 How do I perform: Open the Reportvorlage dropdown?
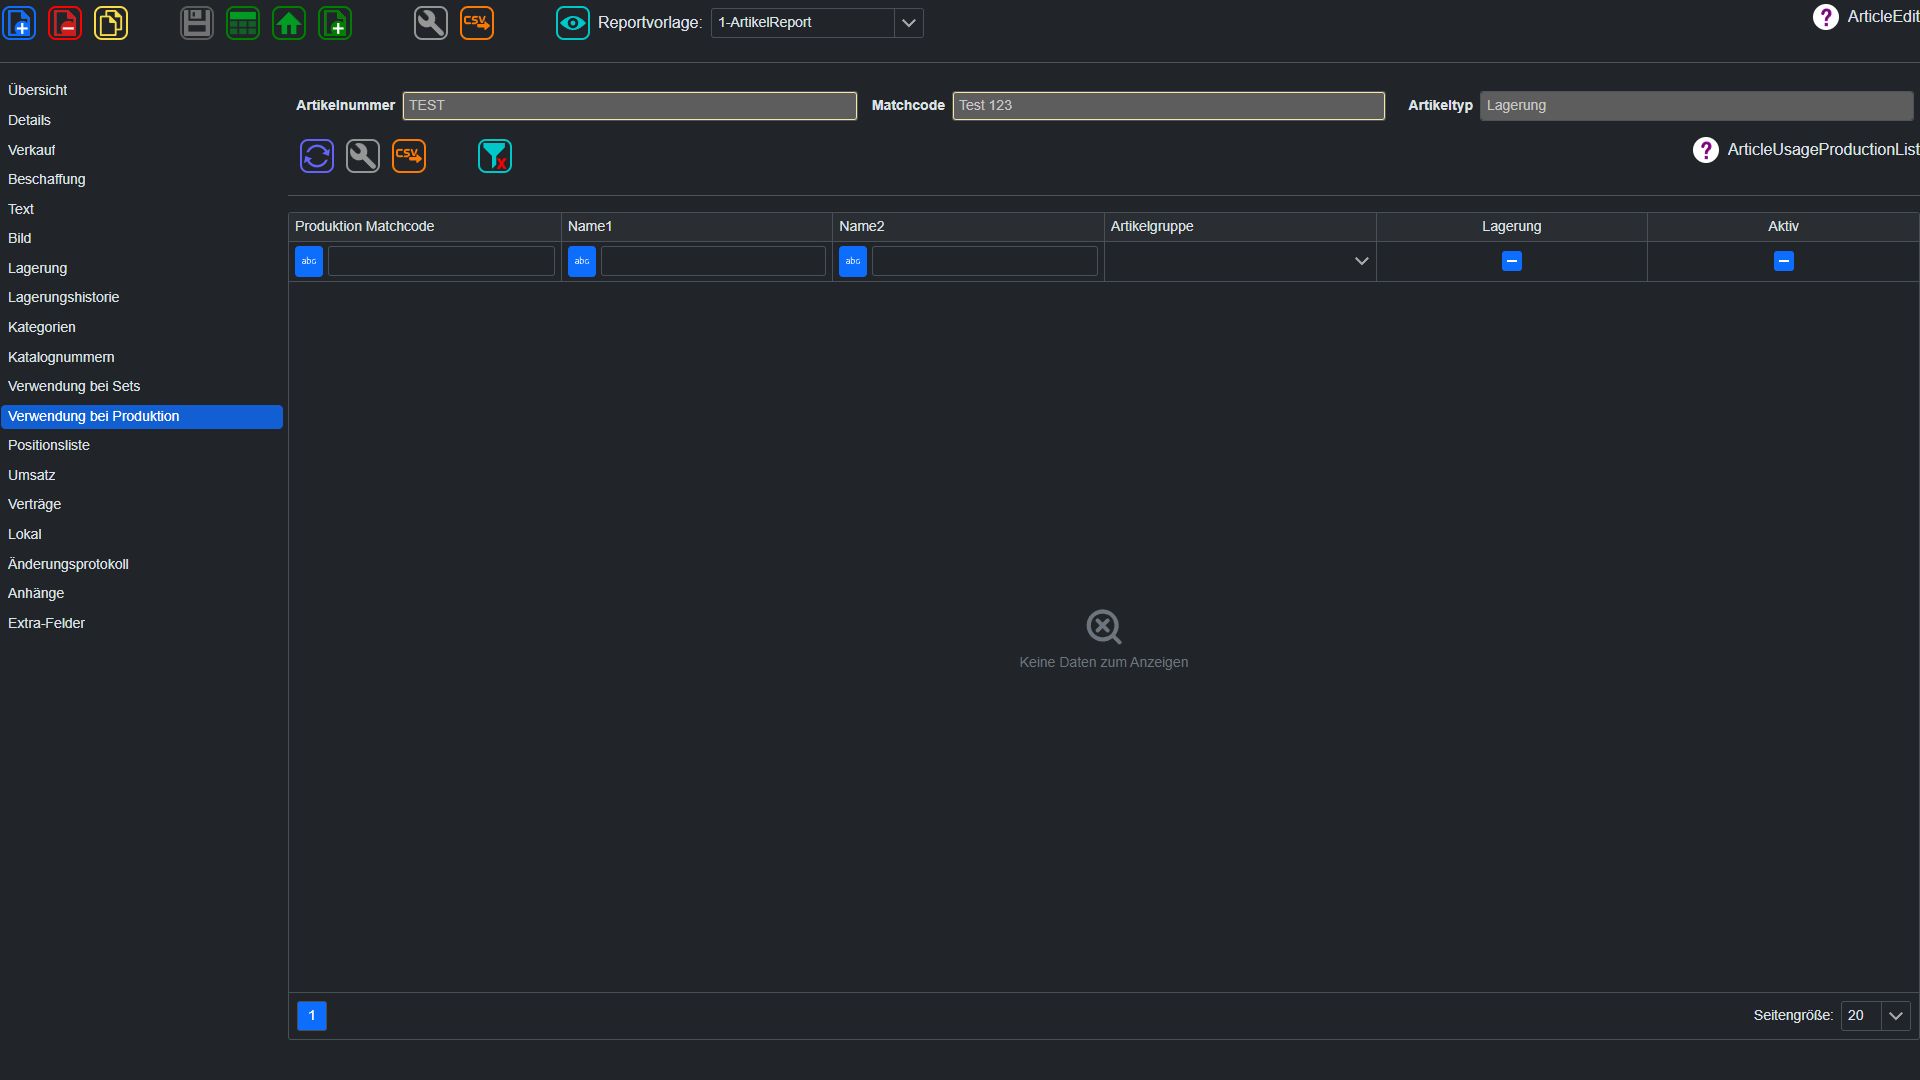pyautogui.click(x=908, y=23)
